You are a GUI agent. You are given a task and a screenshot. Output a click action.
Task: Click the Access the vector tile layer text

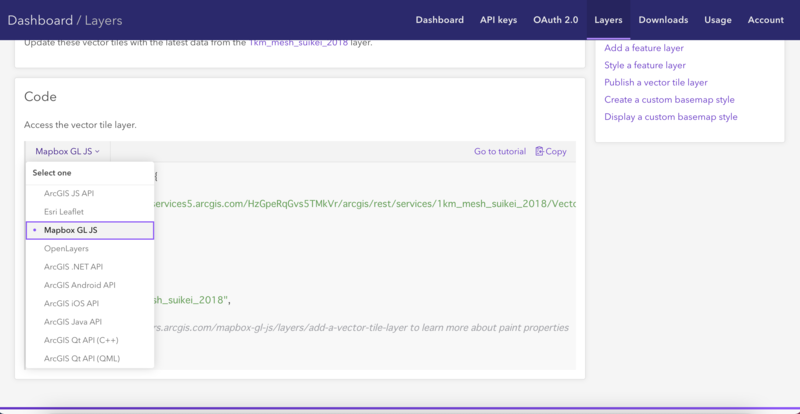pos(80,125)
